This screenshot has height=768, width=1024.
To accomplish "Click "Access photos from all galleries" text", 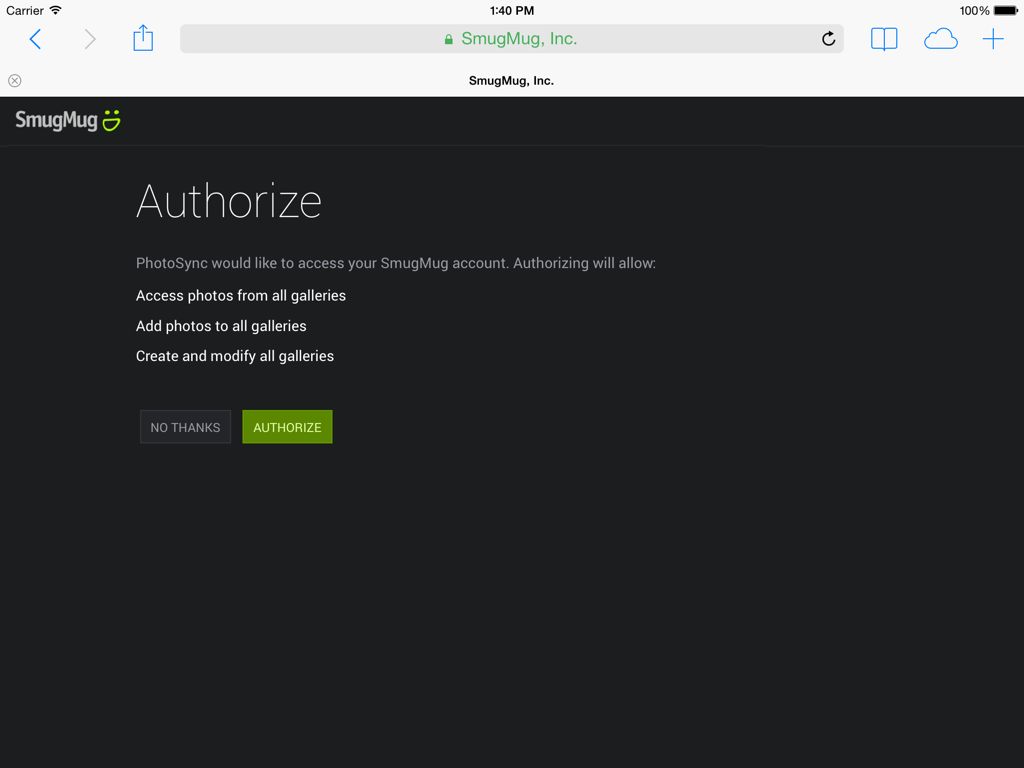I will [241, 296].
